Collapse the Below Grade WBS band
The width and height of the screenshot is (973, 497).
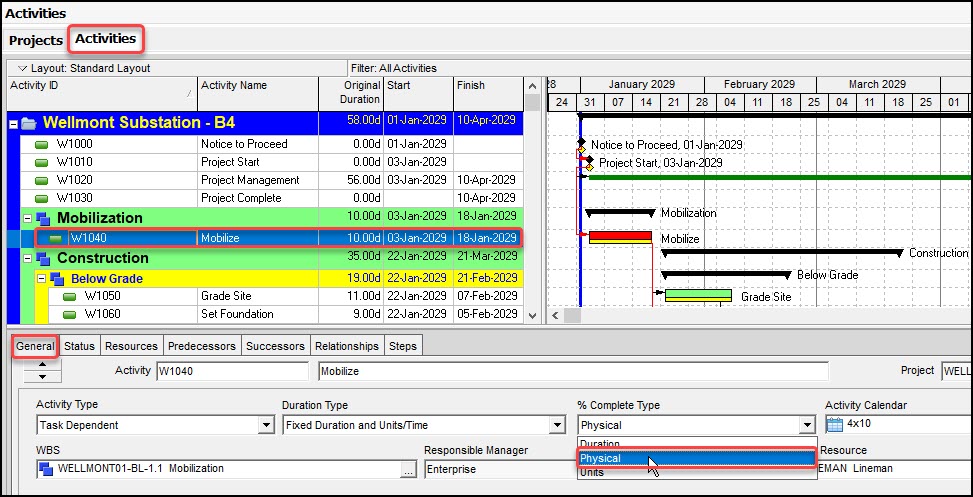click(42, 279)
